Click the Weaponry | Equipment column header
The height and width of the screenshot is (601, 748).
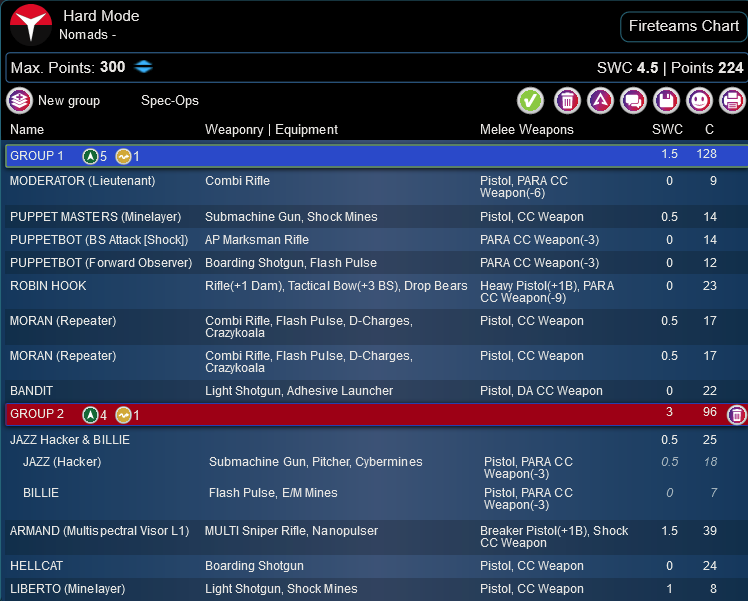pos(271,130)
